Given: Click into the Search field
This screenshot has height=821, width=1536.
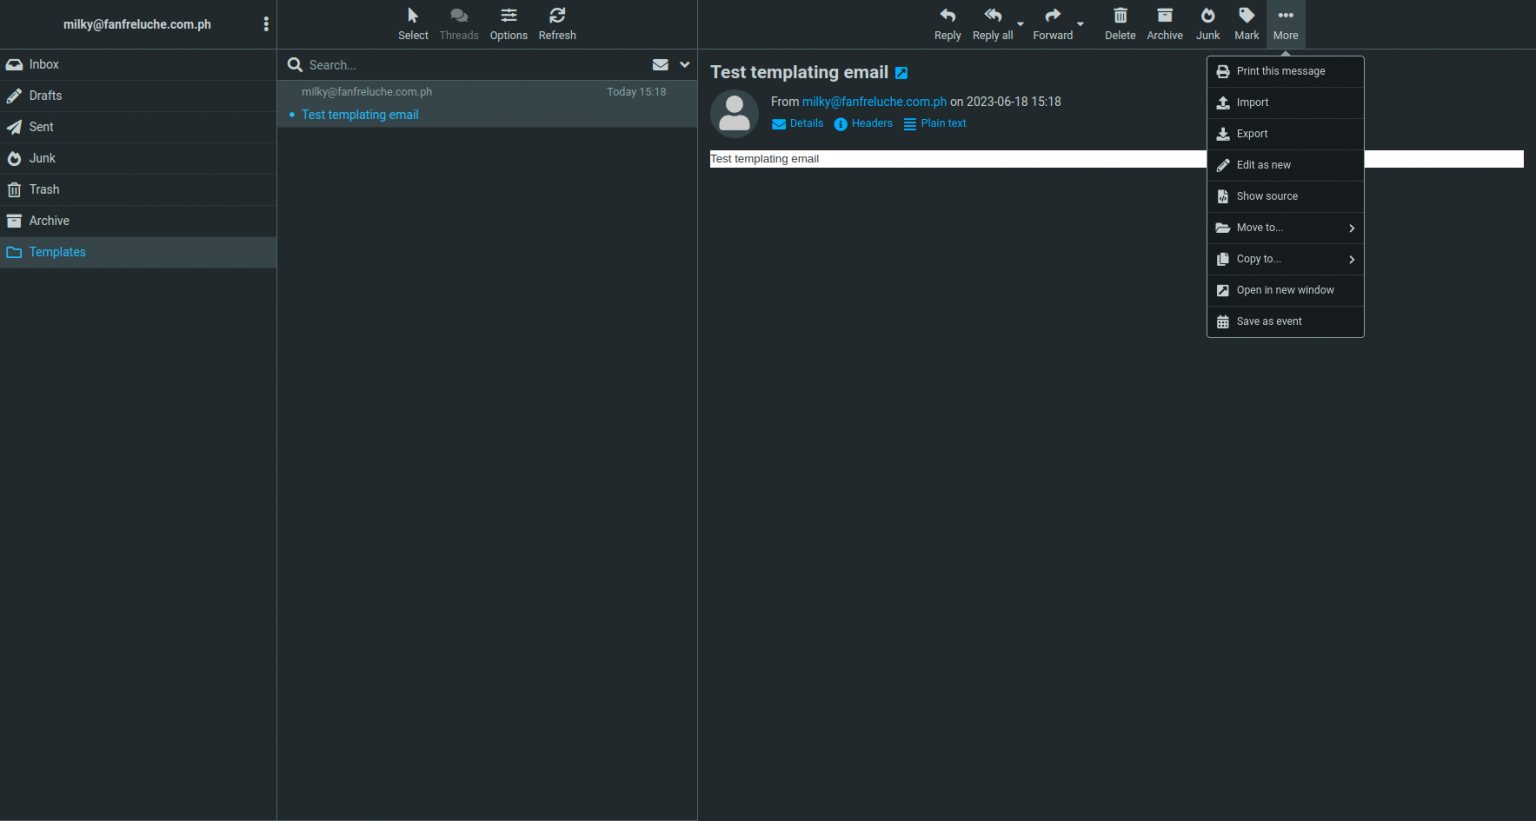Looking at the screenshot, I should point(470,65).
